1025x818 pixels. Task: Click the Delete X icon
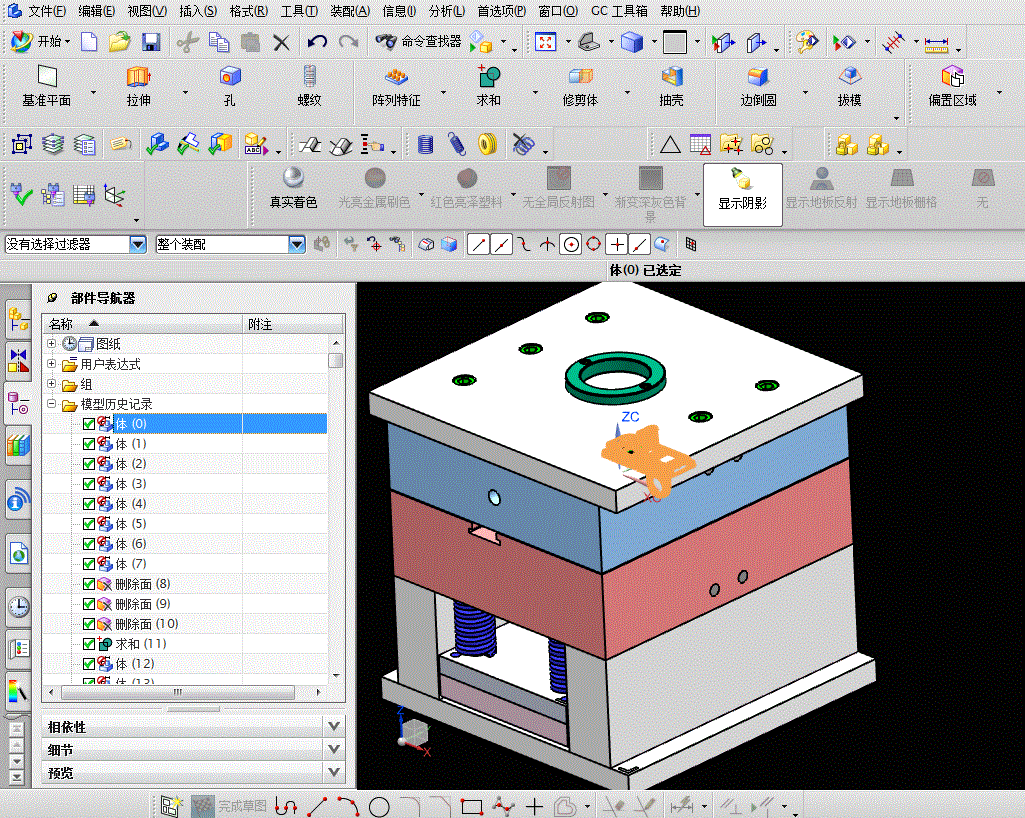pos(281,43)
